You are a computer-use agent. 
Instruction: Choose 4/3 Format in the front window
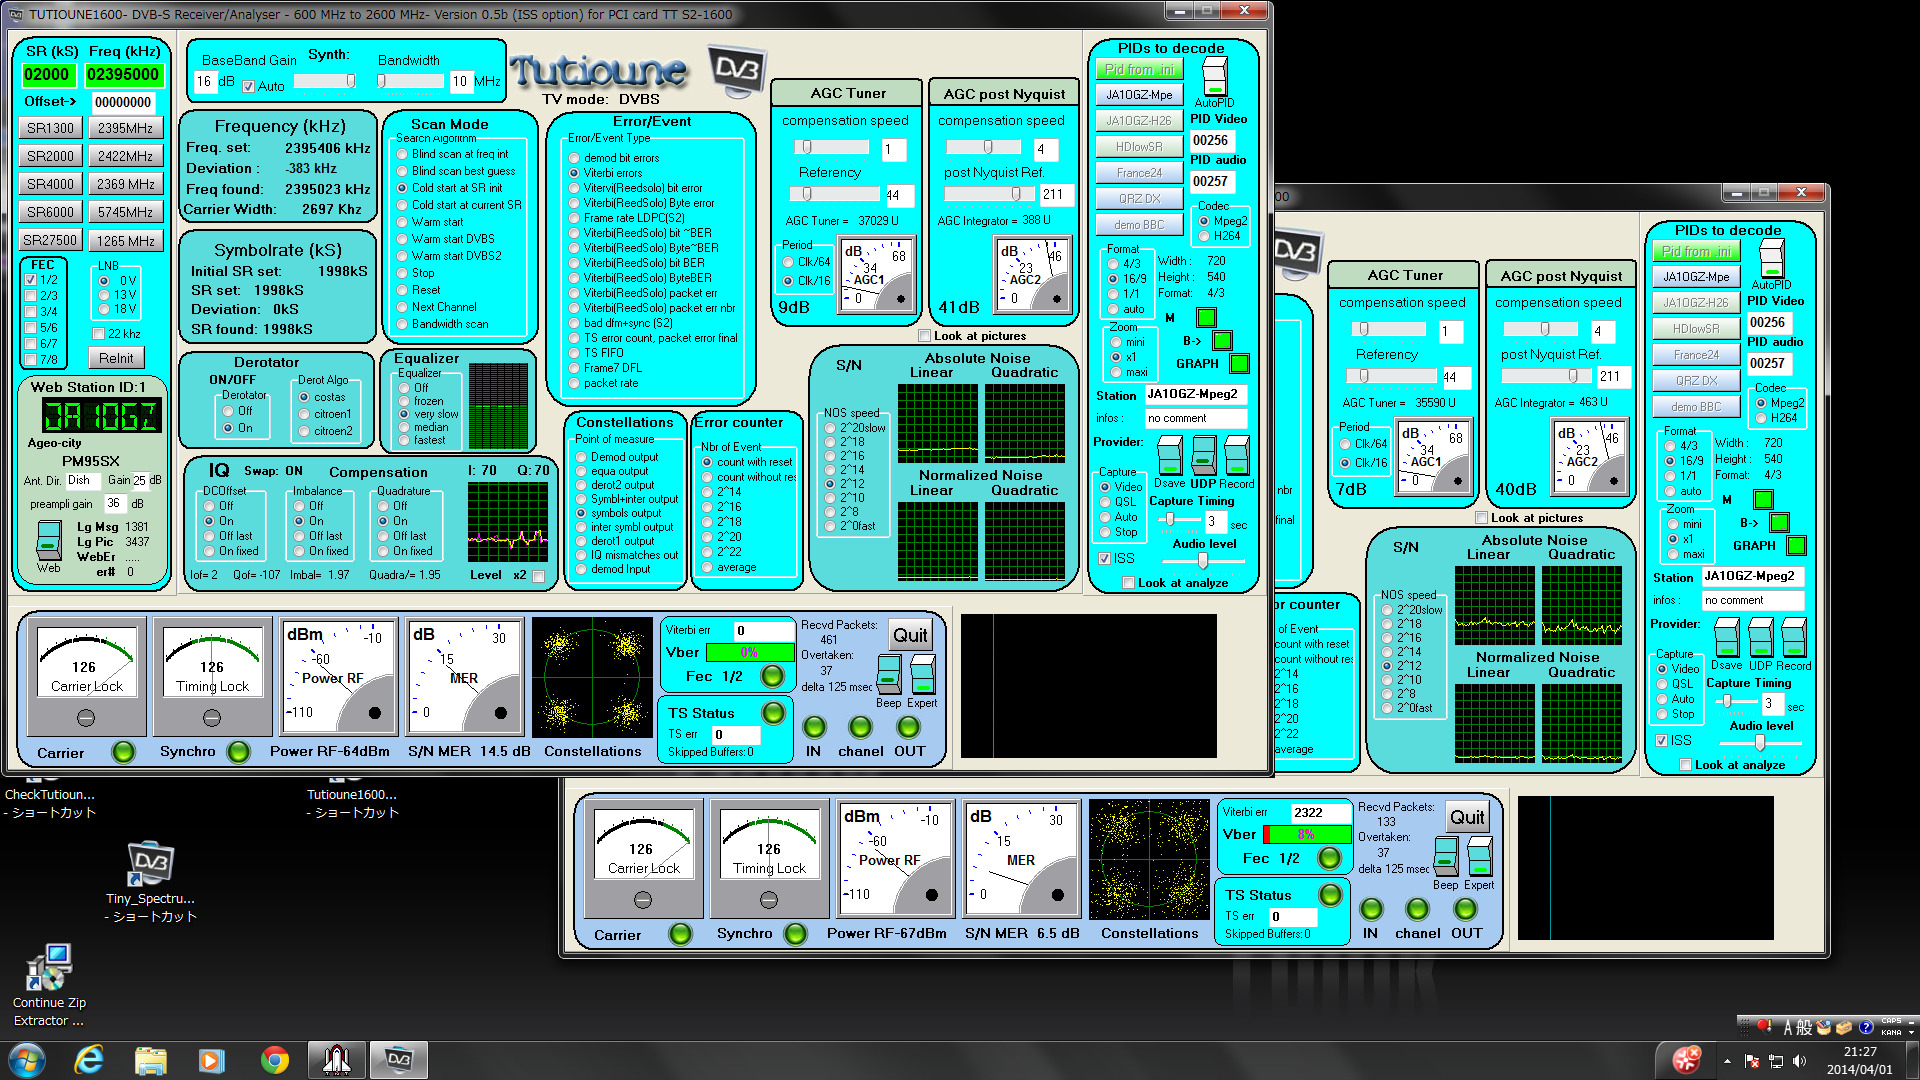(x=1113, y=264)
